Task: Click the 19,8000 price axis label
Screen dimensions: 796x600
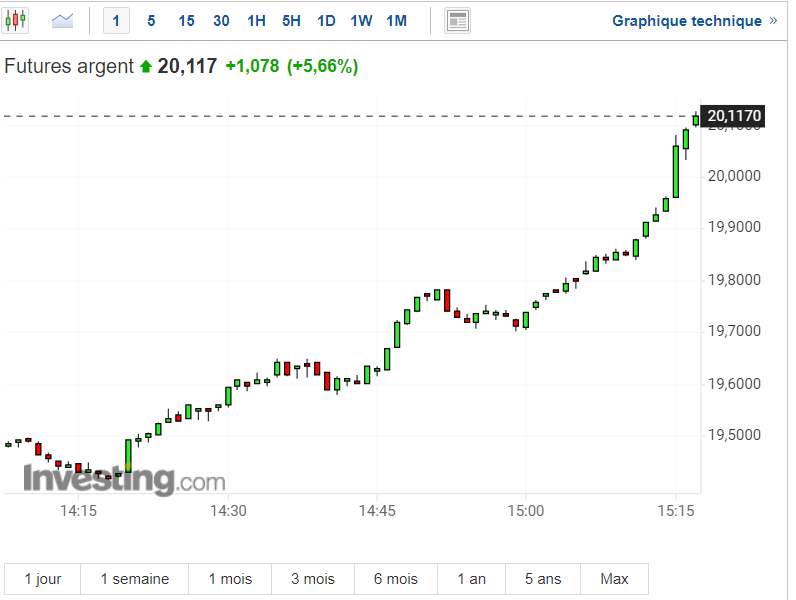Action: [735, 280]
